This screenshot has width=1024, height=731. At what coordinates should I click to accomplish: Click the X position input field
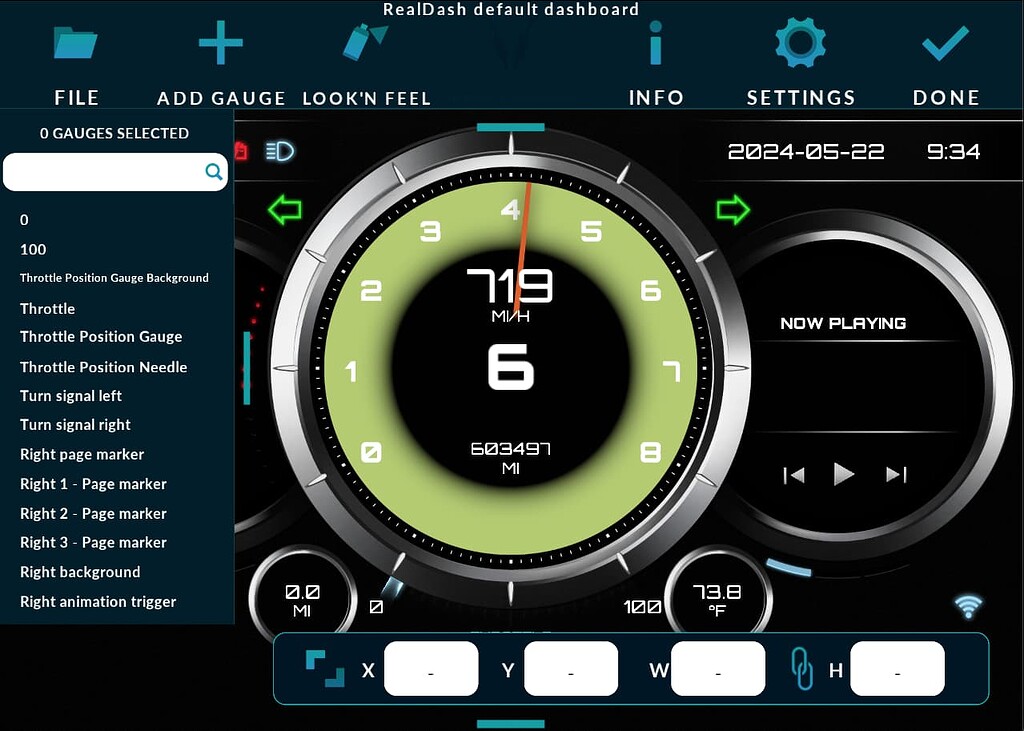pos(431,668)
